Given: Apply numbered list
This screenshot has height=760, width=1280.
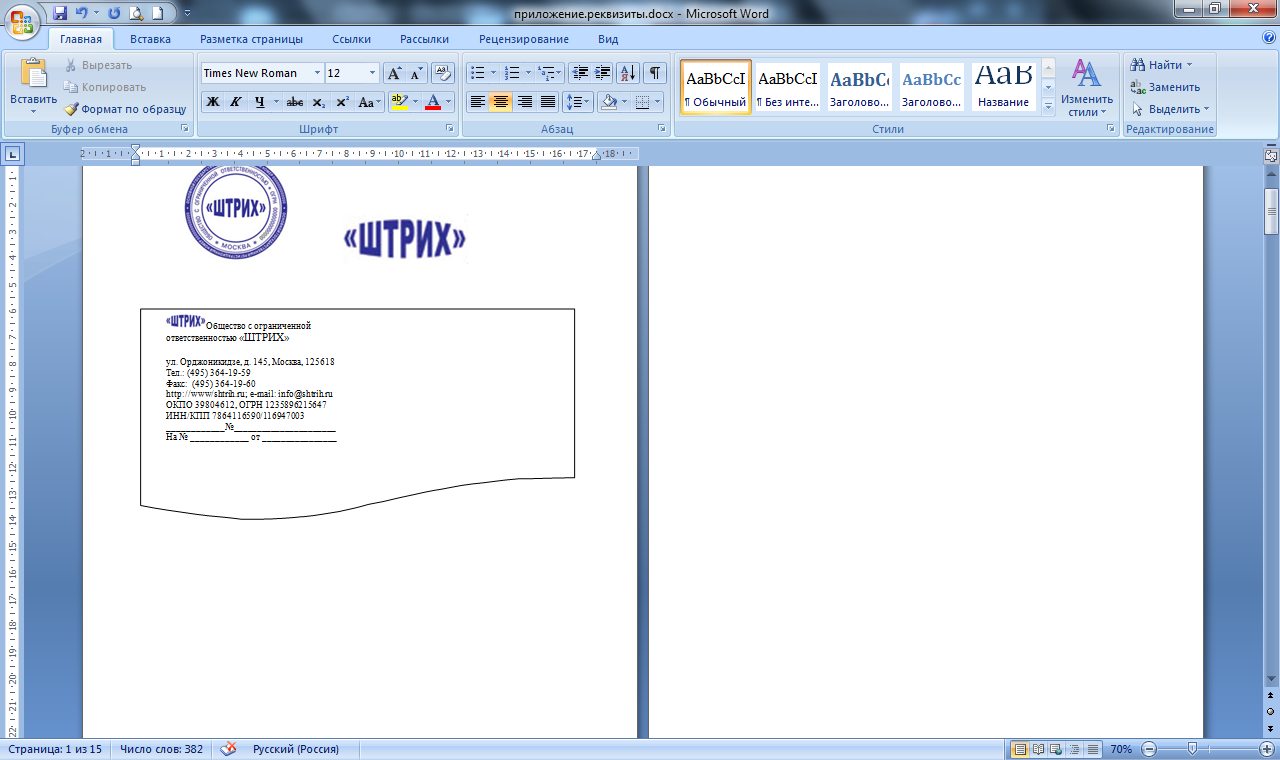Looking at the screenshot, I should [x=512, y=73].
